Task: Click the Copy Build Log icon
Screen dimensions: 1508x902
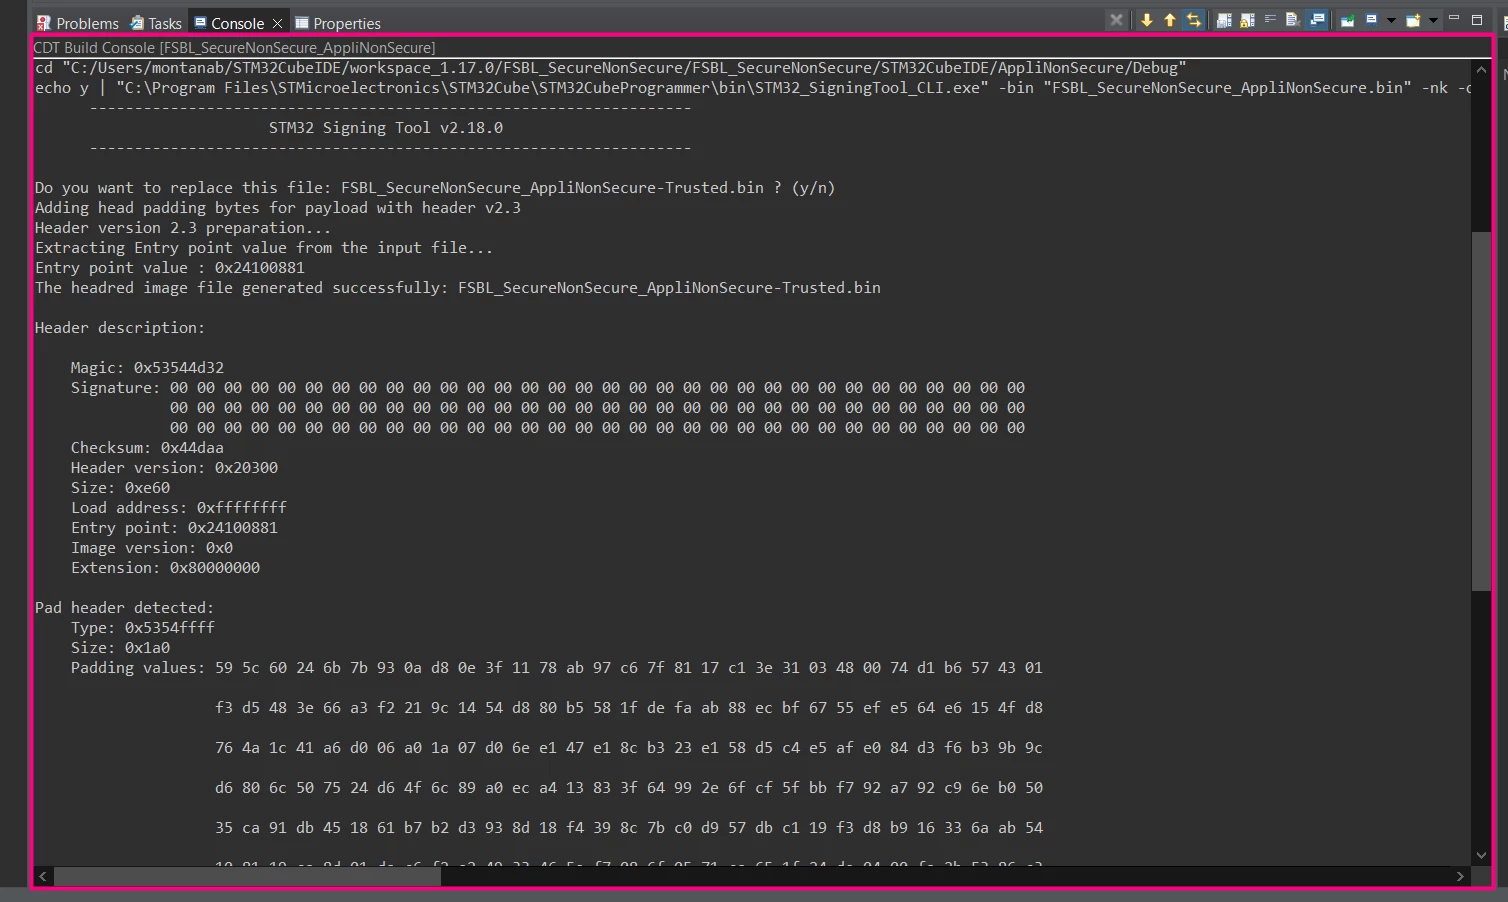Action: 1224,20
